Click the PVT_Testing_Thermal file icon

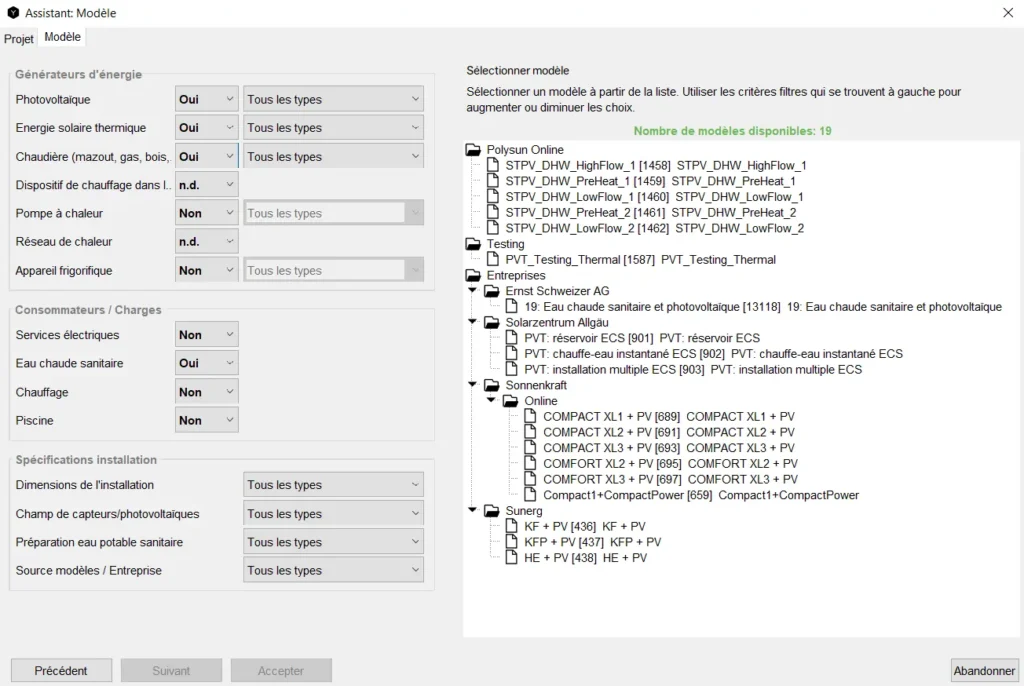[x=493, y=260]
